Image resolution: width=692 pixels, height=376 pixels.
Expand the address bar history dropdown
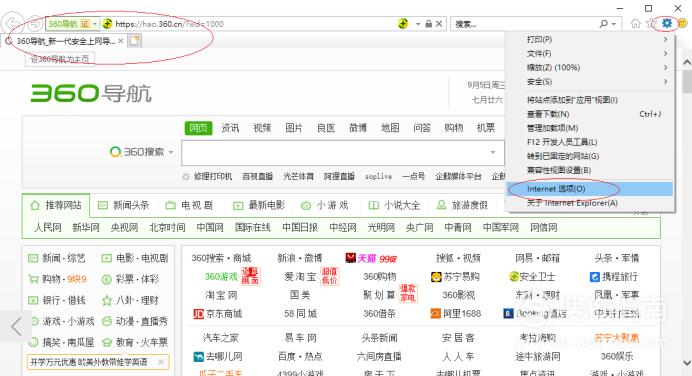(x=417, y=24)
